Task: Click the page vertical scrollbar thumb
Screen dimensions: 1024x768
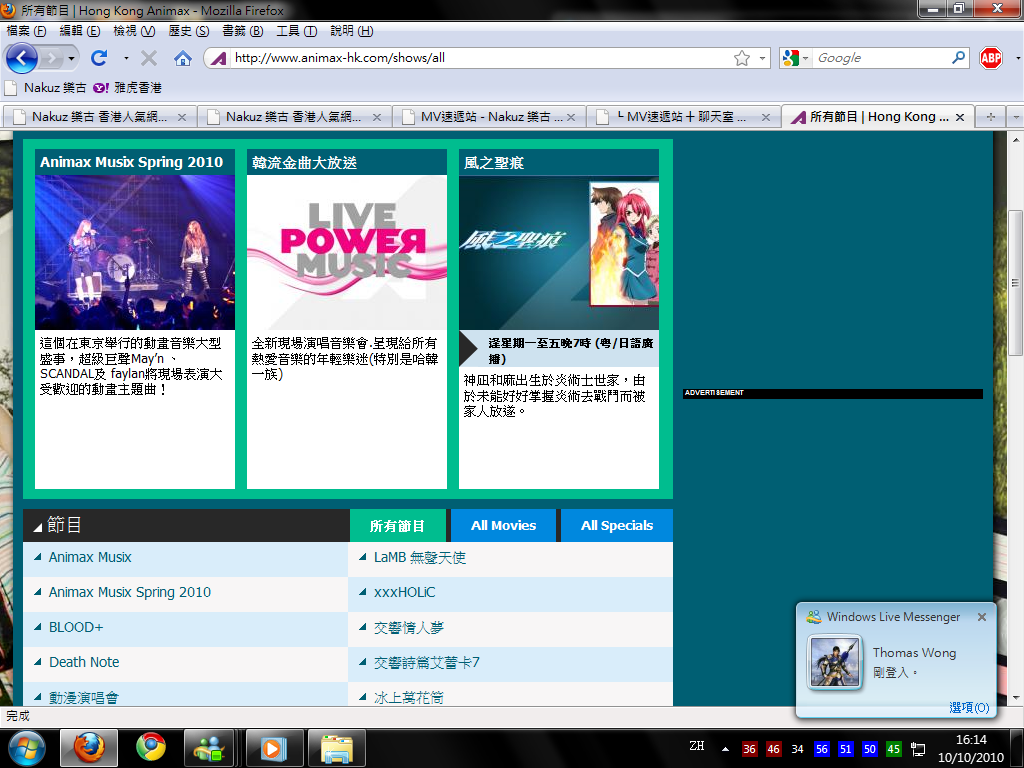Action: coord(1016,283)
